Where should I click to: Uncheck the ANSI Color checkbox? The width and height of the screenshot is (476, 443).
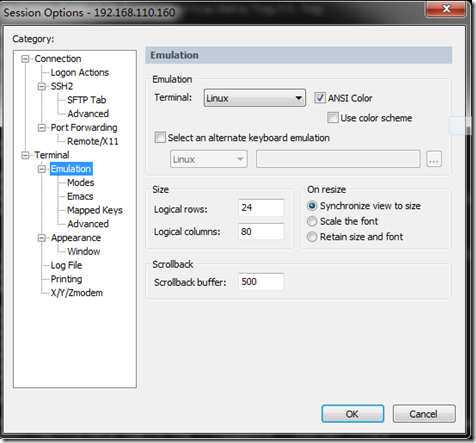(x=320, y=98)
